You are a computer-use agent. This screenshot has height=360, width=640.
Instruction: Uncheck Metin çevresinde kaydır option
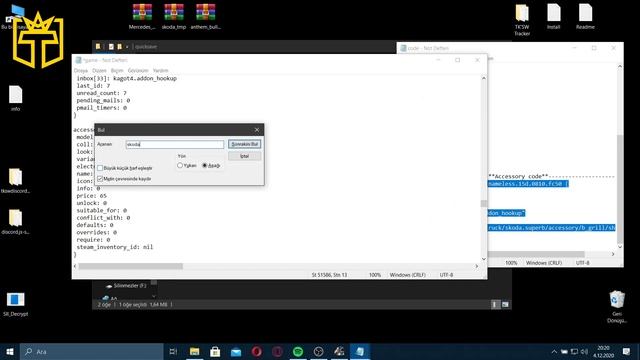[100, 179]
